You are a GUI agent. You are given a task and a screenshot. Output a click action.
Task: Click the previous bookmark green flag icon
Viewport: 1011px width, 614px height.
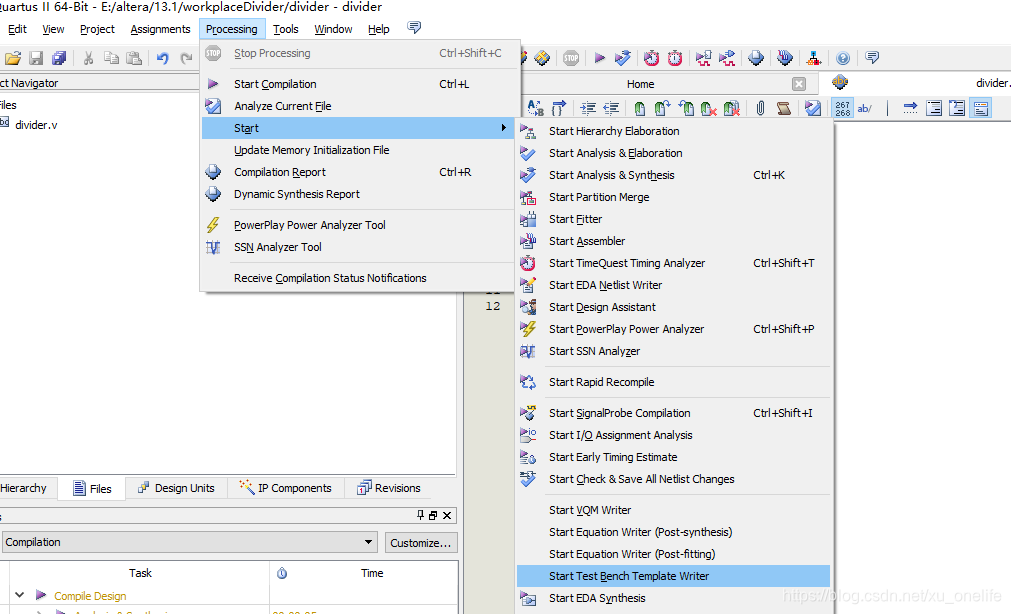[x=685, y=108]
